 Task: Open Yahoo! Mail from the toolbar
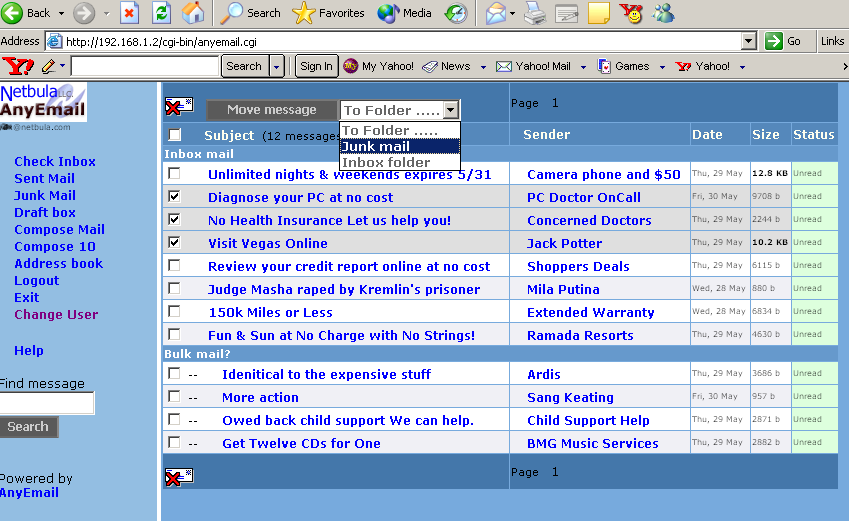533,66
